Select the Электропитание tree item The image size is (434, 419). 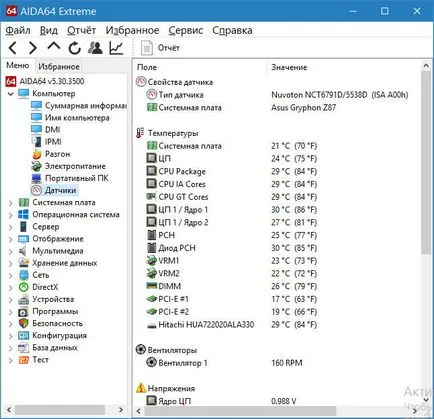(x=69, y=166)
